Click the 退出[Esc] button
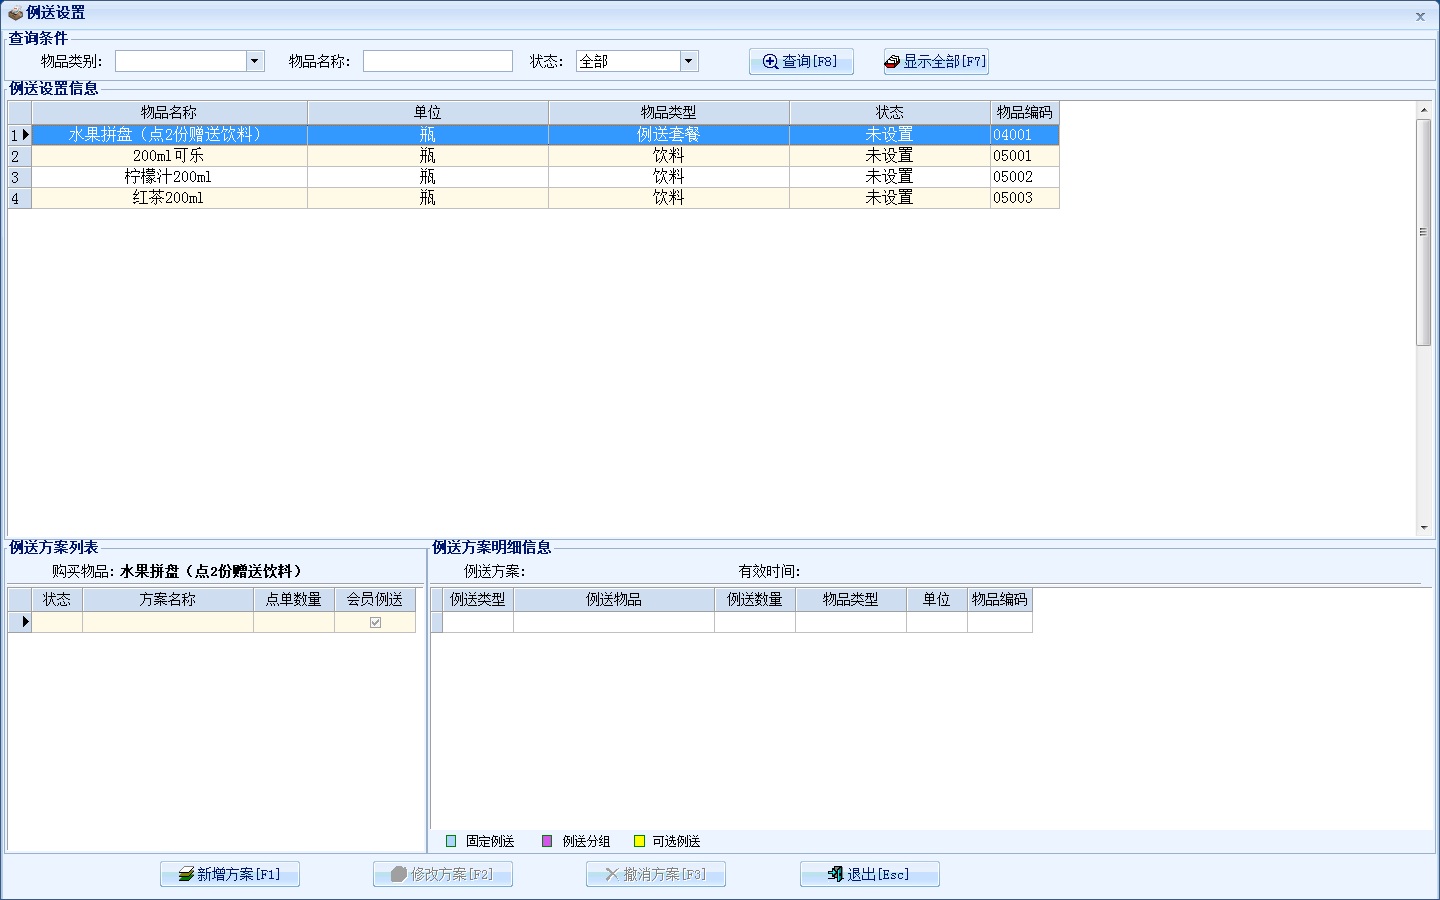The image size is (1440, 900). coord(870,874)
